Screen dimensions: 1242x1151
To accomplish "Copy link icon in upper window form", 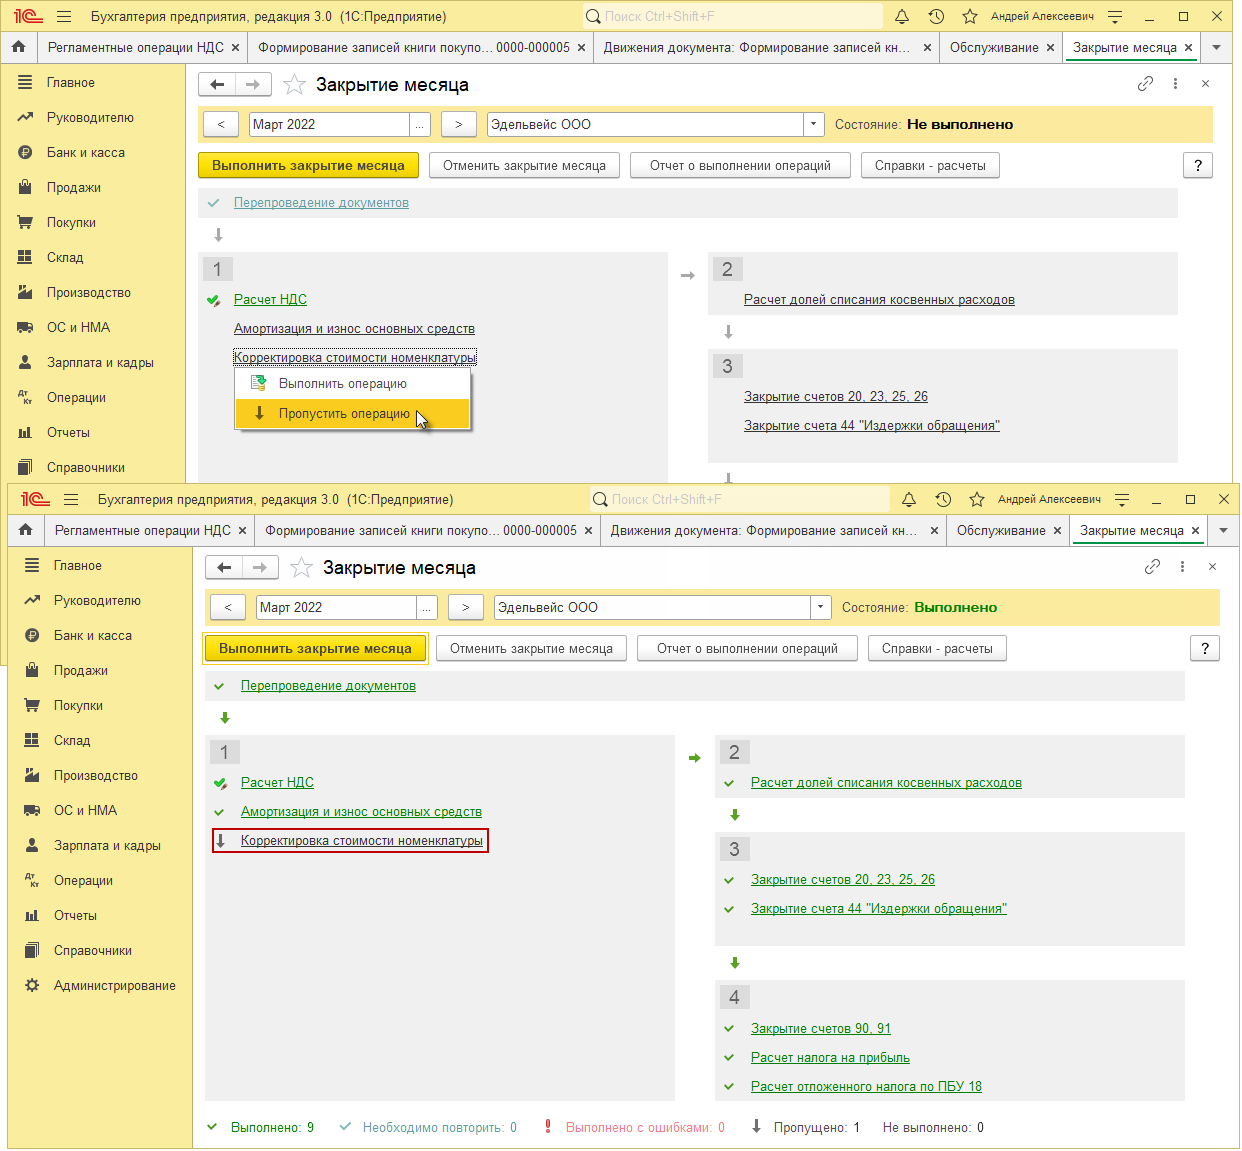I will (1145, 84).
